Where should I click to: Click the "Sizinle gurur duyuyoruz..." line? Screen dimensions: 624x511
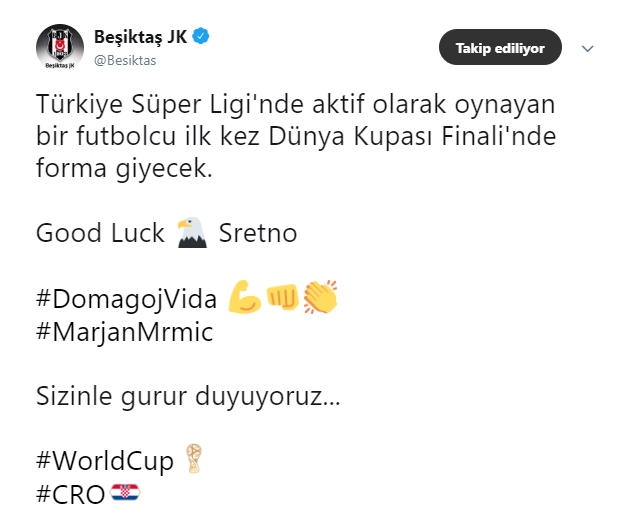click(x=188, y=396)
